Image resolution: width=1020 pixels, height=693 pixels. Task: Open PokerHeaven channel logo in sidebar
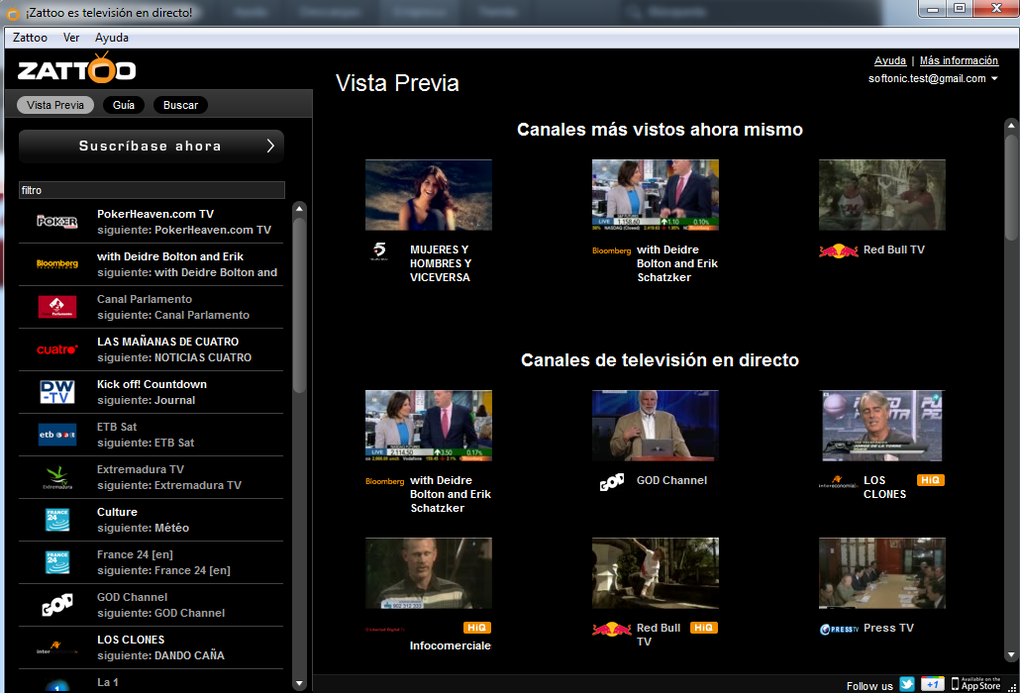coord(57,222)
